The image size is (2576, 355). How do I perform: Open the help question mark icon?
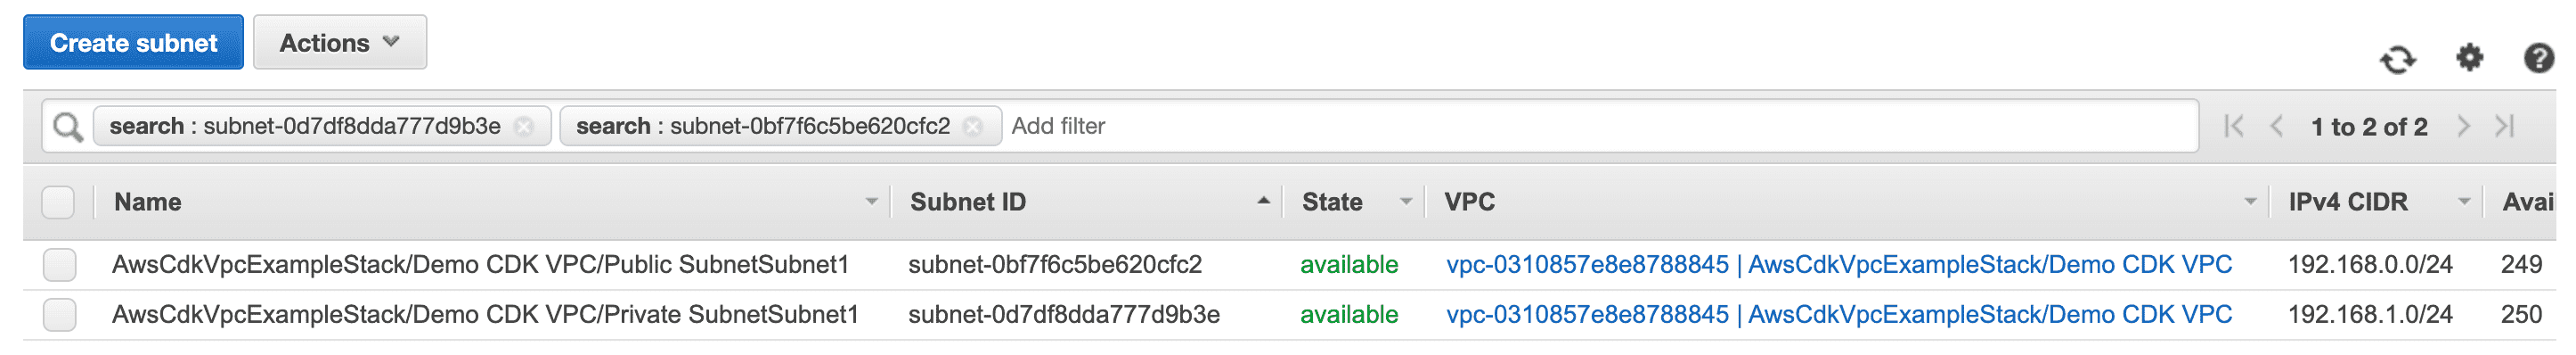pos(2538,58)
